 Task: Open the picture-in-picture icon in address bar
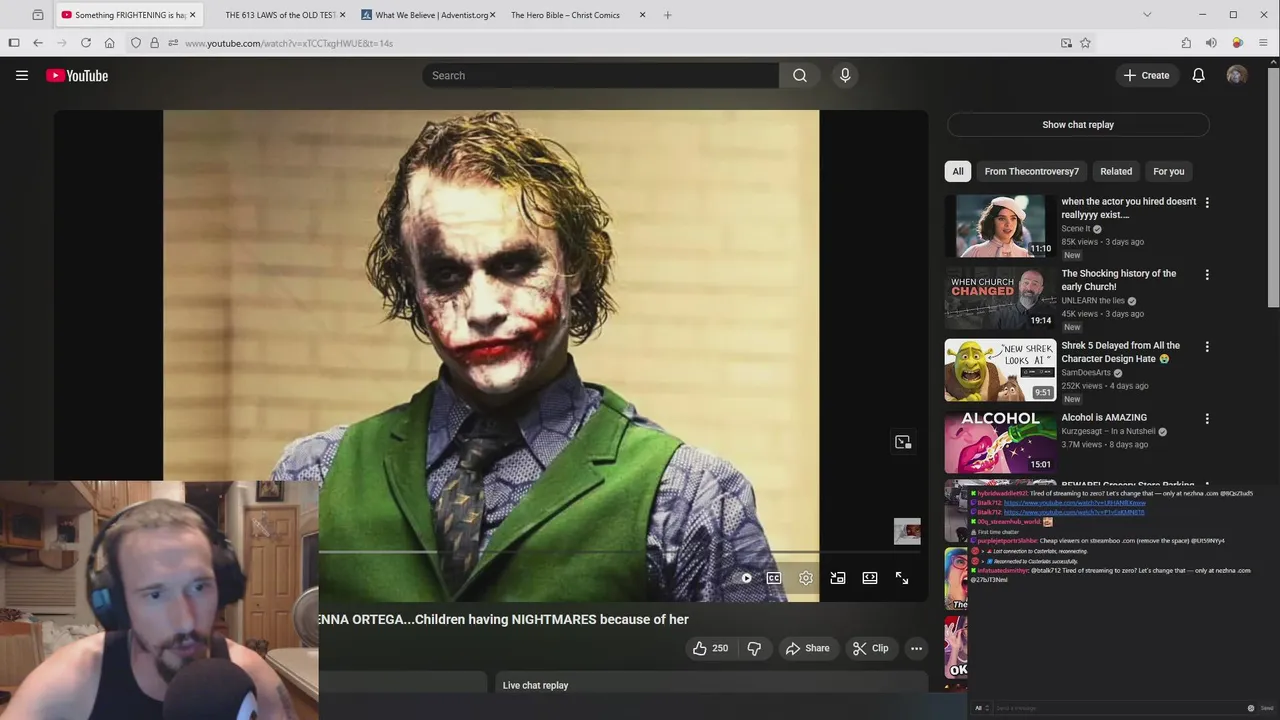click(1066, 43)
